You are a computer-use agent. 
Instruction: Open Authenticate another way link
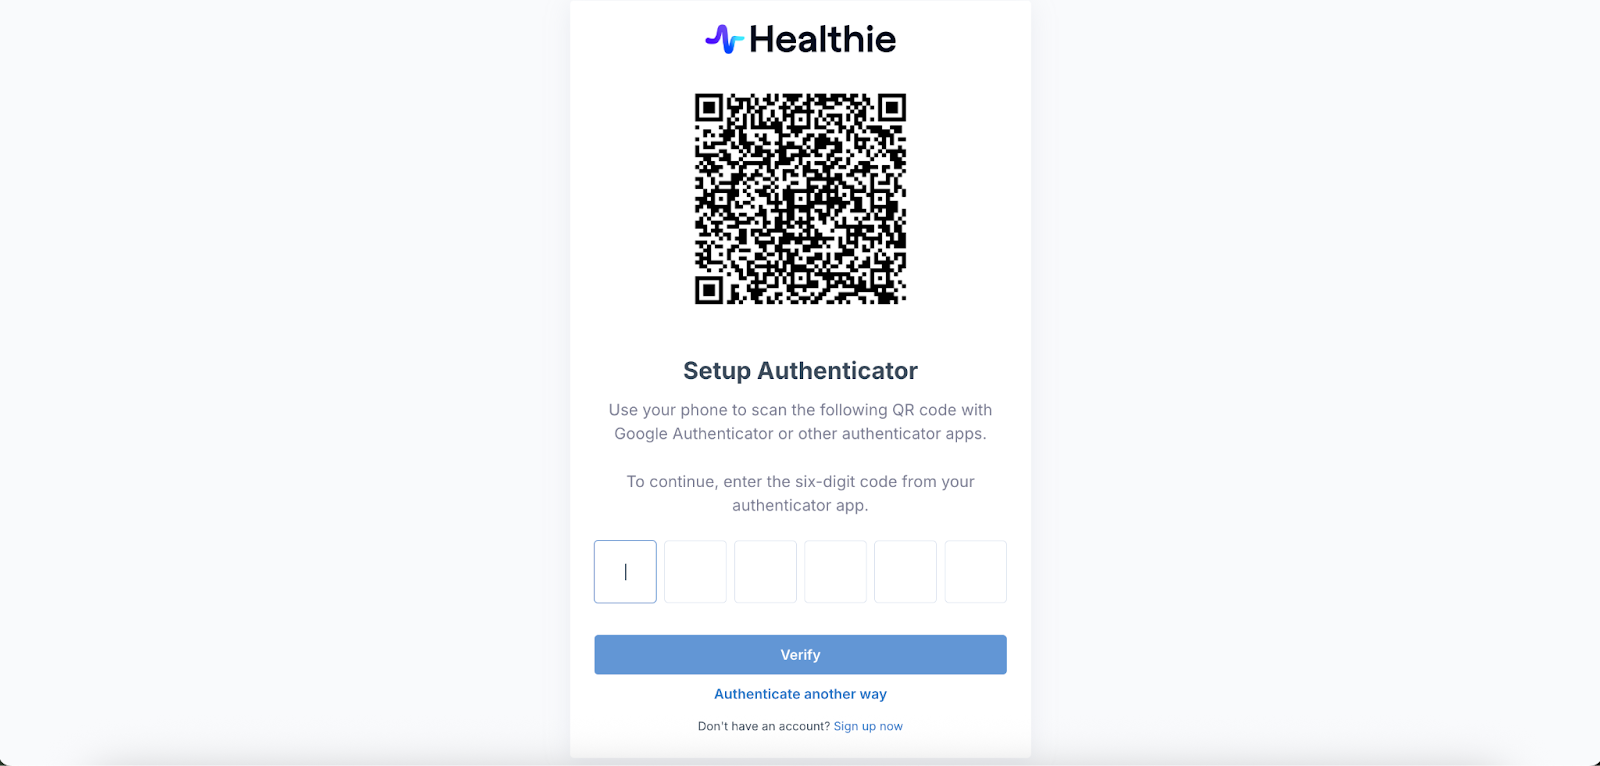[800, 694]
